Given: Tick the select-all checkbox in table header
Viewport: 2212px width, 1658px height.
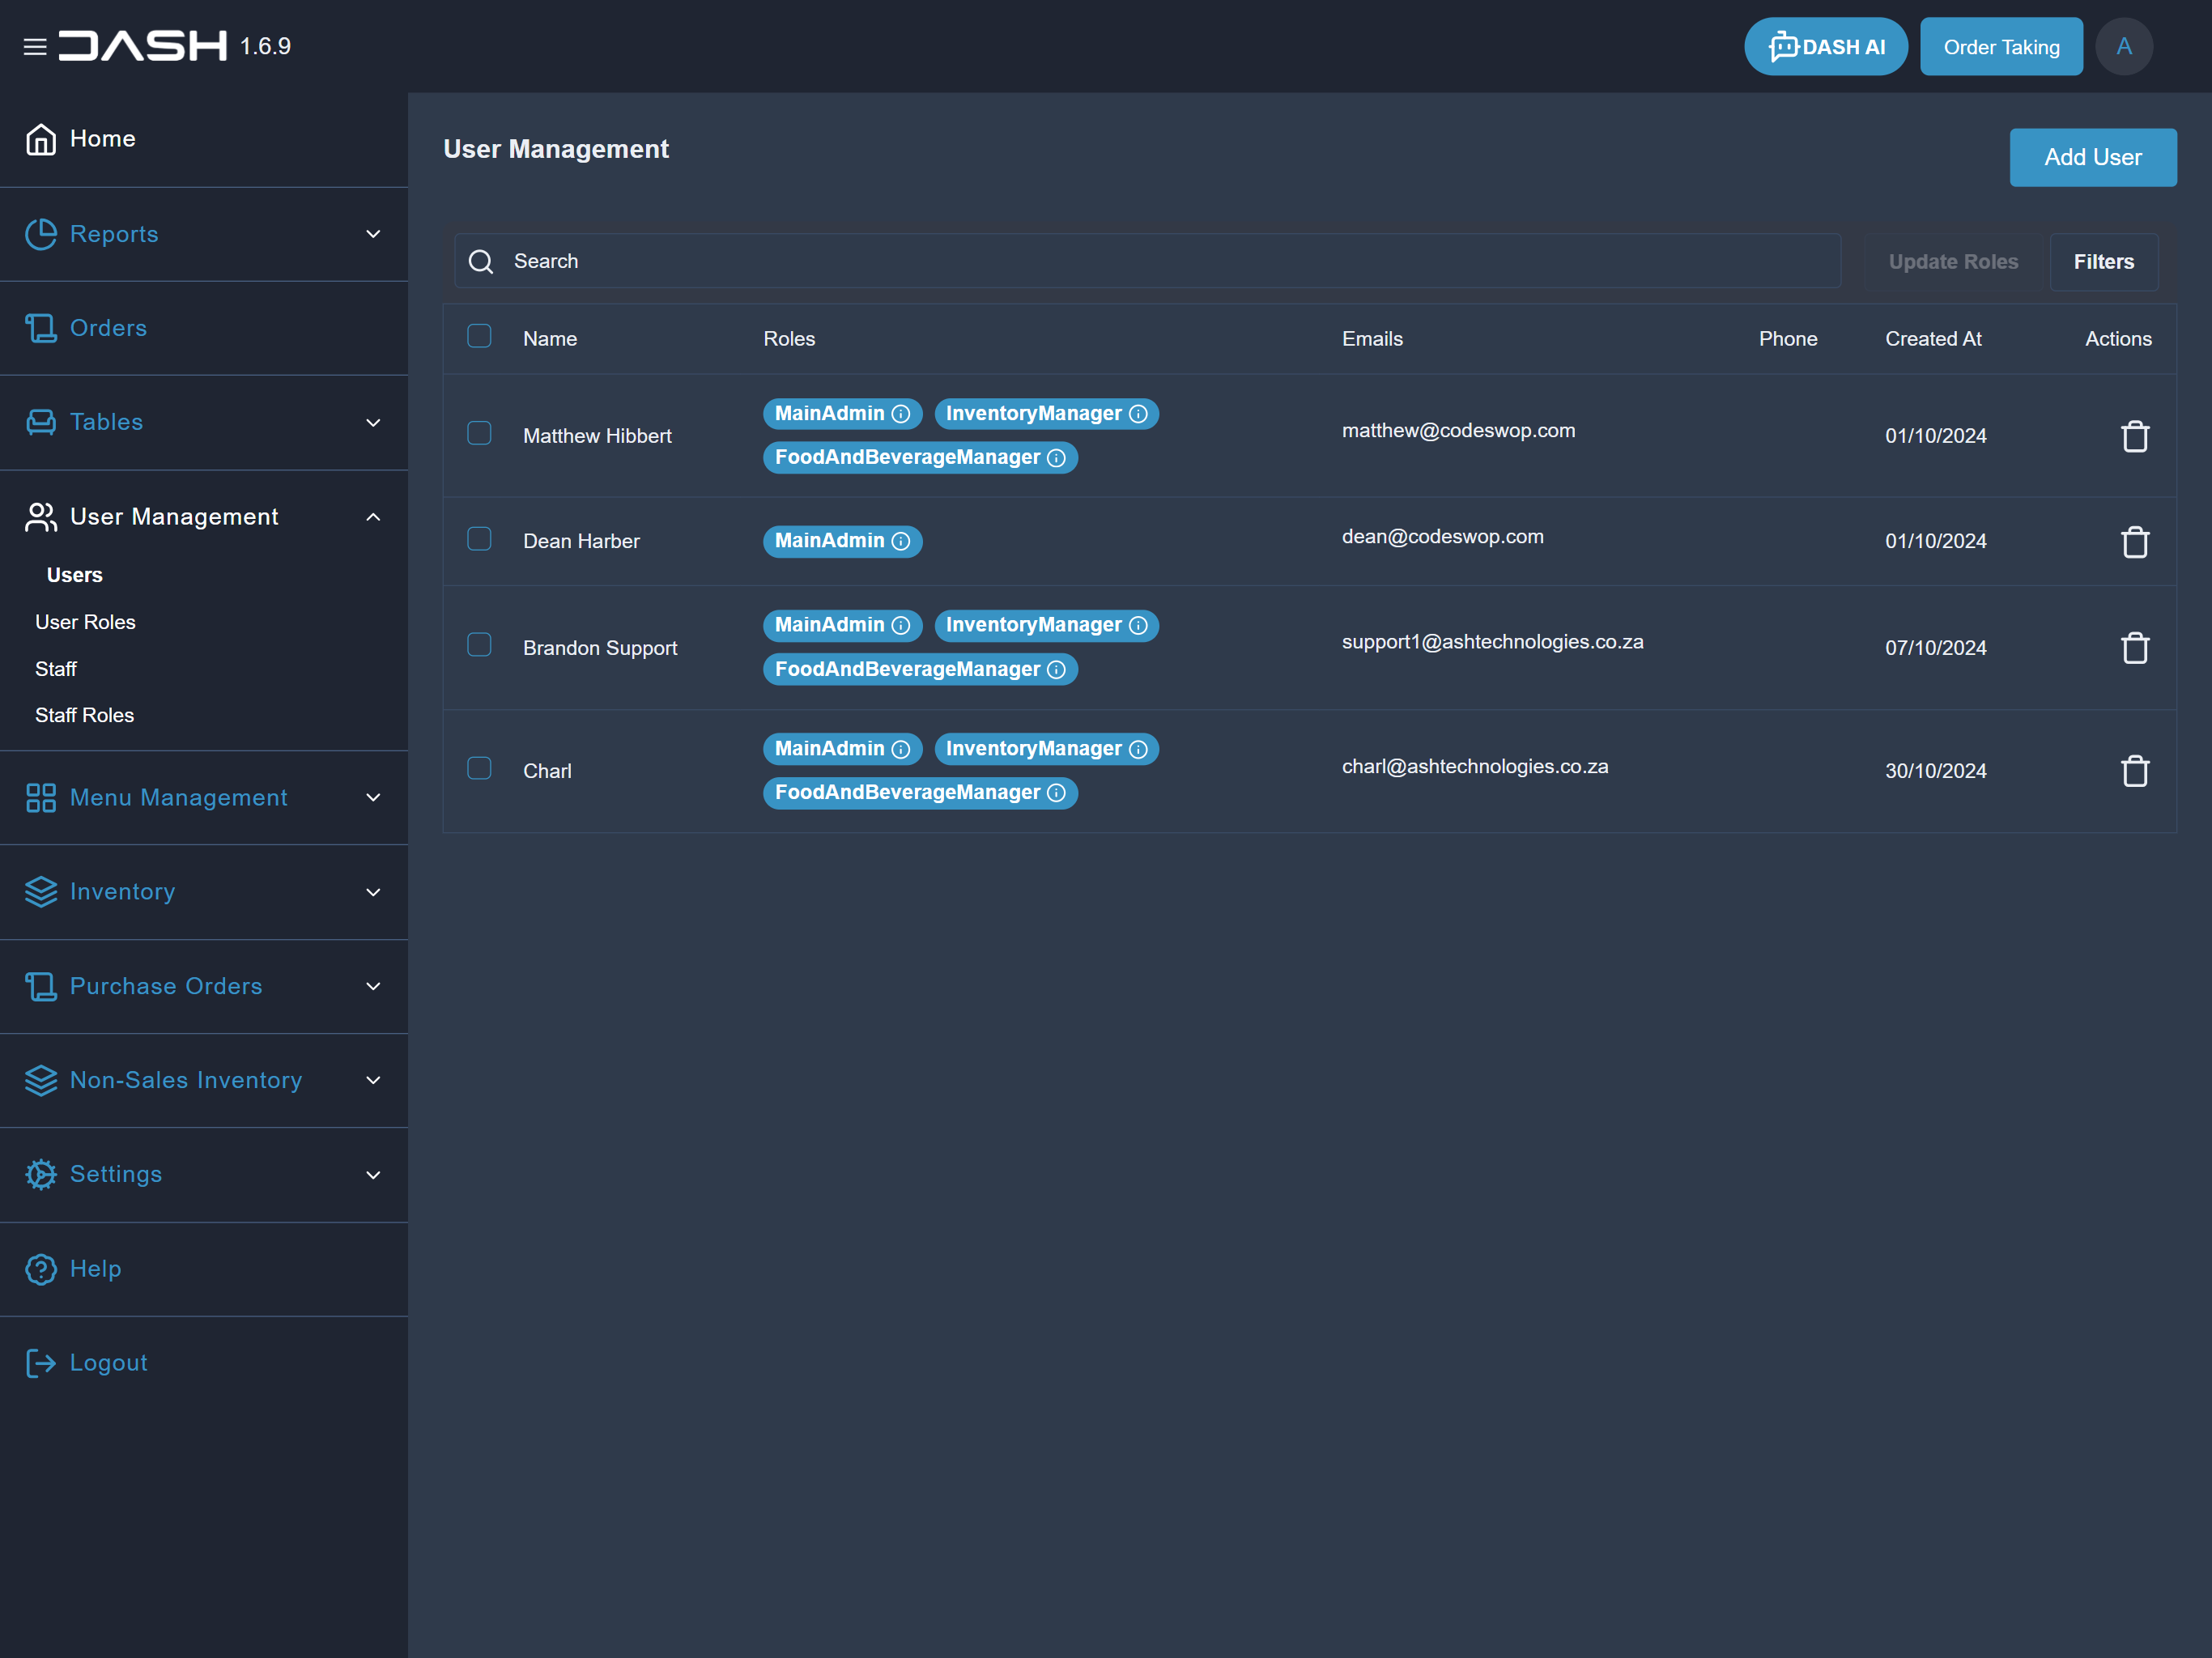Looking at the screenshot, I should 479,336.
